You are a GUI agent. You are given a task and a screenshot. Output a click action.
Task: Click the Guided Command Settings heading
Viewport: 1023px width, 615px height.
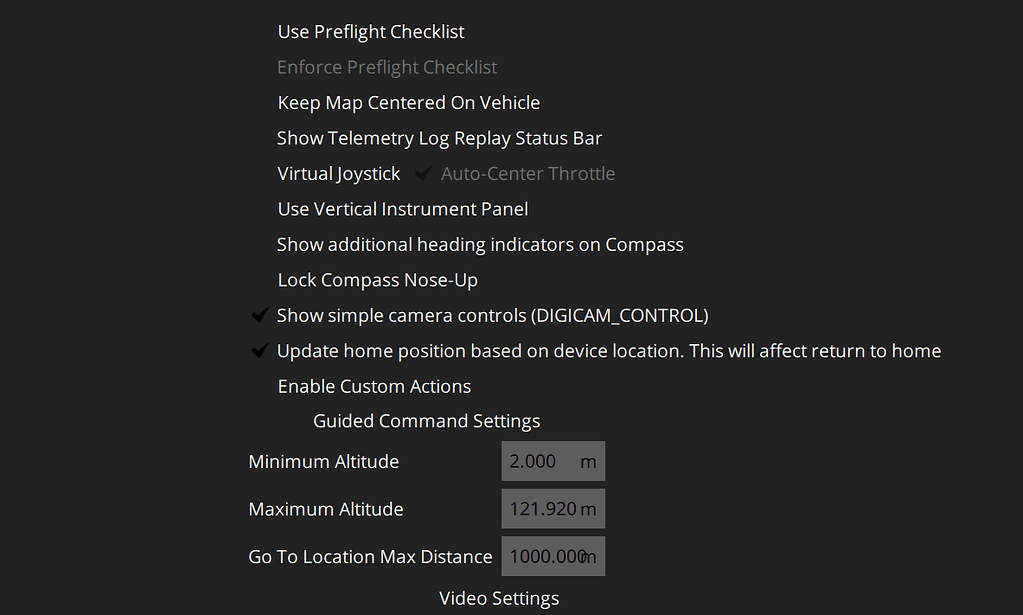426,420
